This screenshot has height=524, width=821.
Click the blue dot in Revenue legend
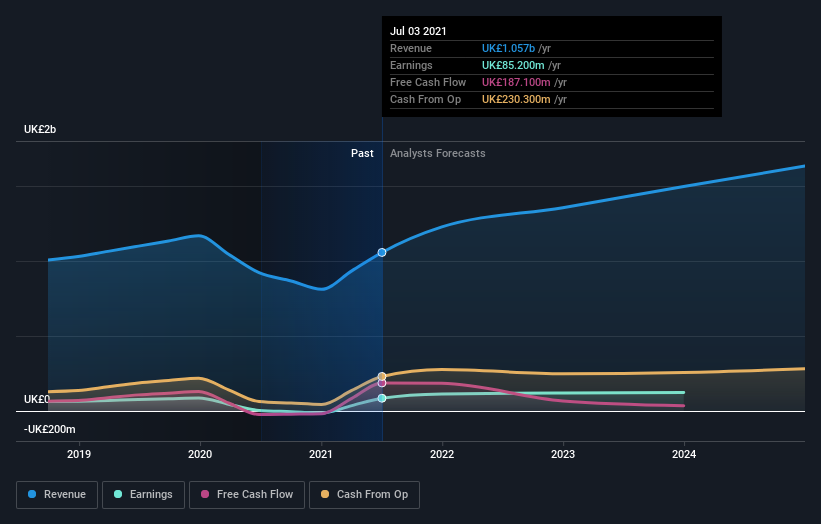pos(32,494)
